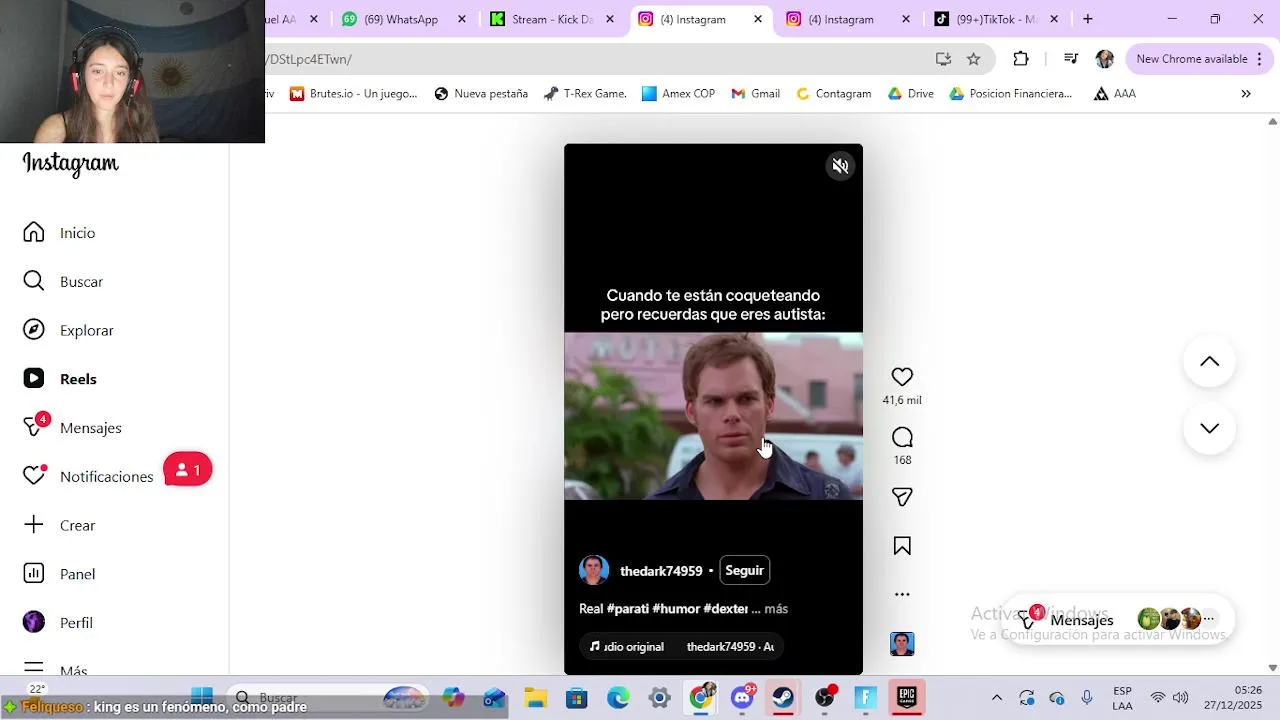Go to previous reel with up chevron

tap(1209, 362)
